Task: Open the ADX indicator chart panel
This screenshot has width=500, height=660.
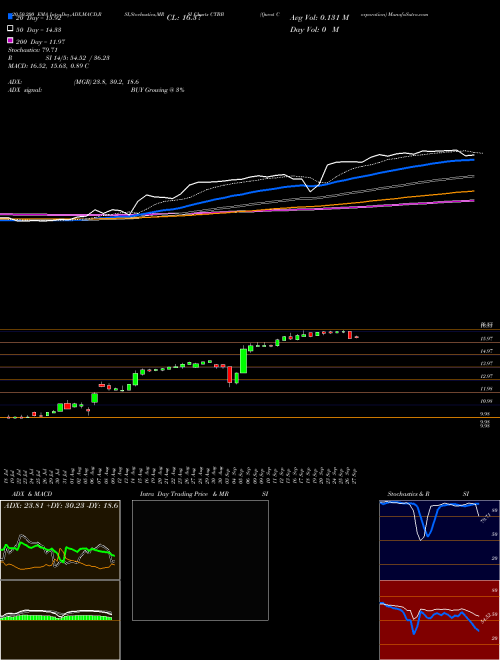Action: (60, 540)
